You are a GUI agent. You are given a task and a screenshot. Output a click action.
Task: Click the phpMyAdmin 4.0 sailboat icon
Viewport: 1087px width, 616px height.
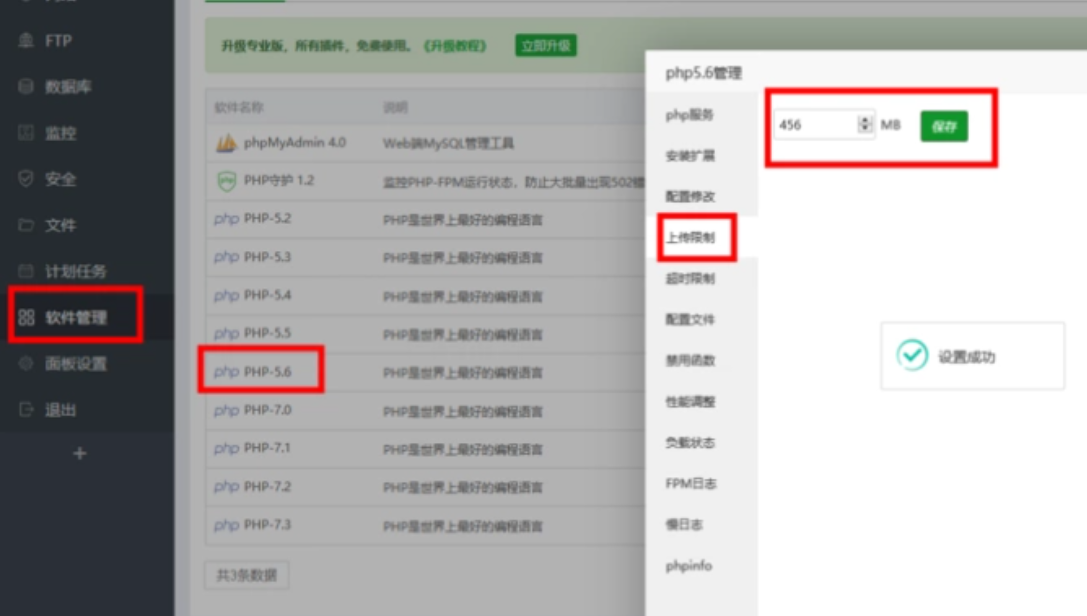tap(227, 143)
